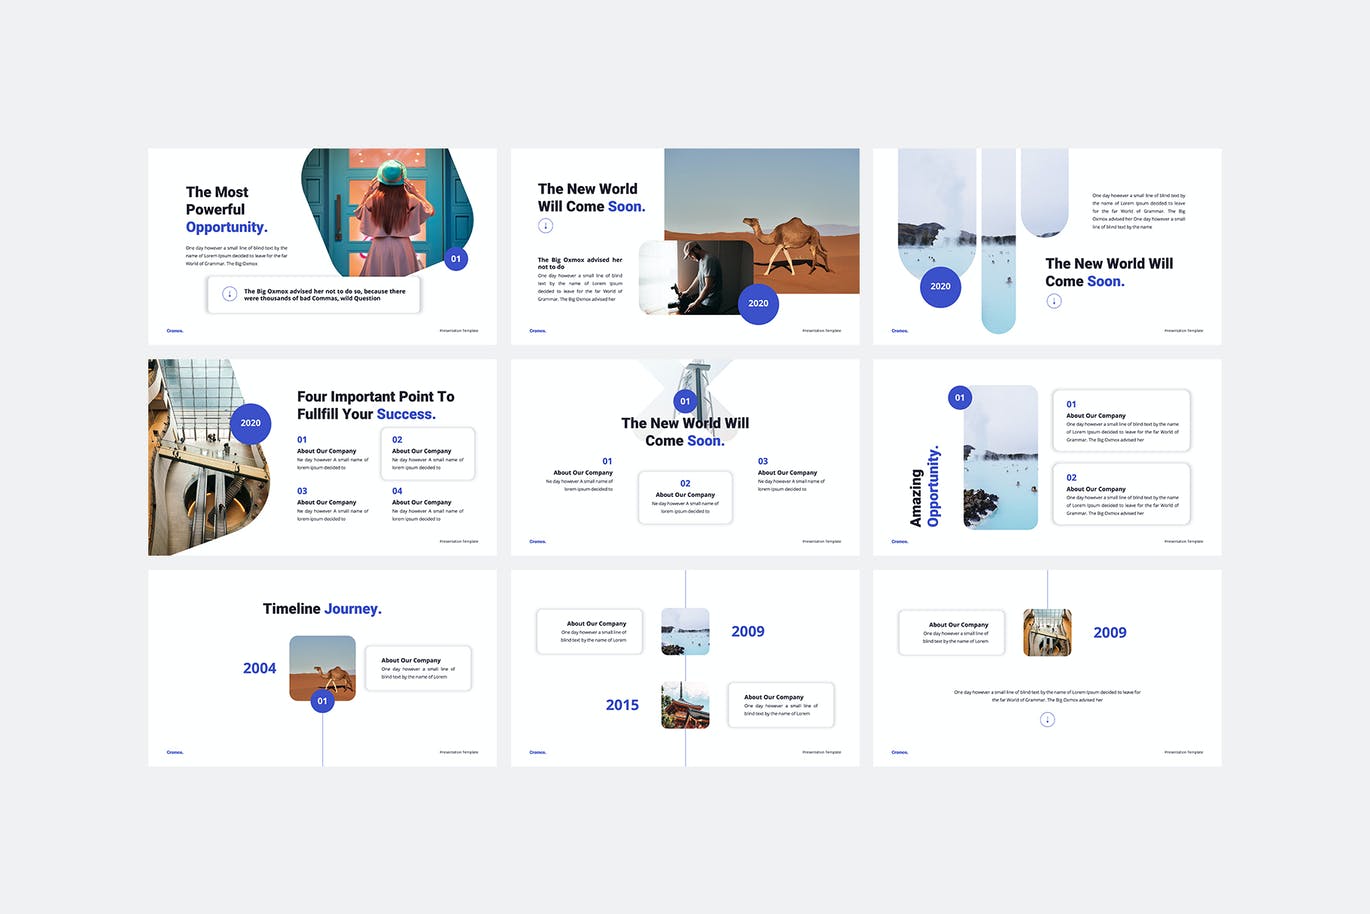The height and width of the screenshot is (914, 1370).
Task: Select the building thumbnail beside 2009 on the last slide
Action: pos(1047,632)
